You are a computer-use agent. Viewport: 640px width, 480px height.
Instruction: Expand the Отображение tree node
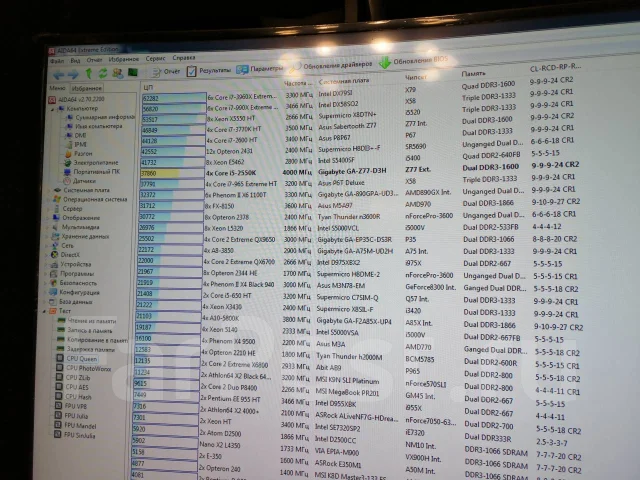48,218
